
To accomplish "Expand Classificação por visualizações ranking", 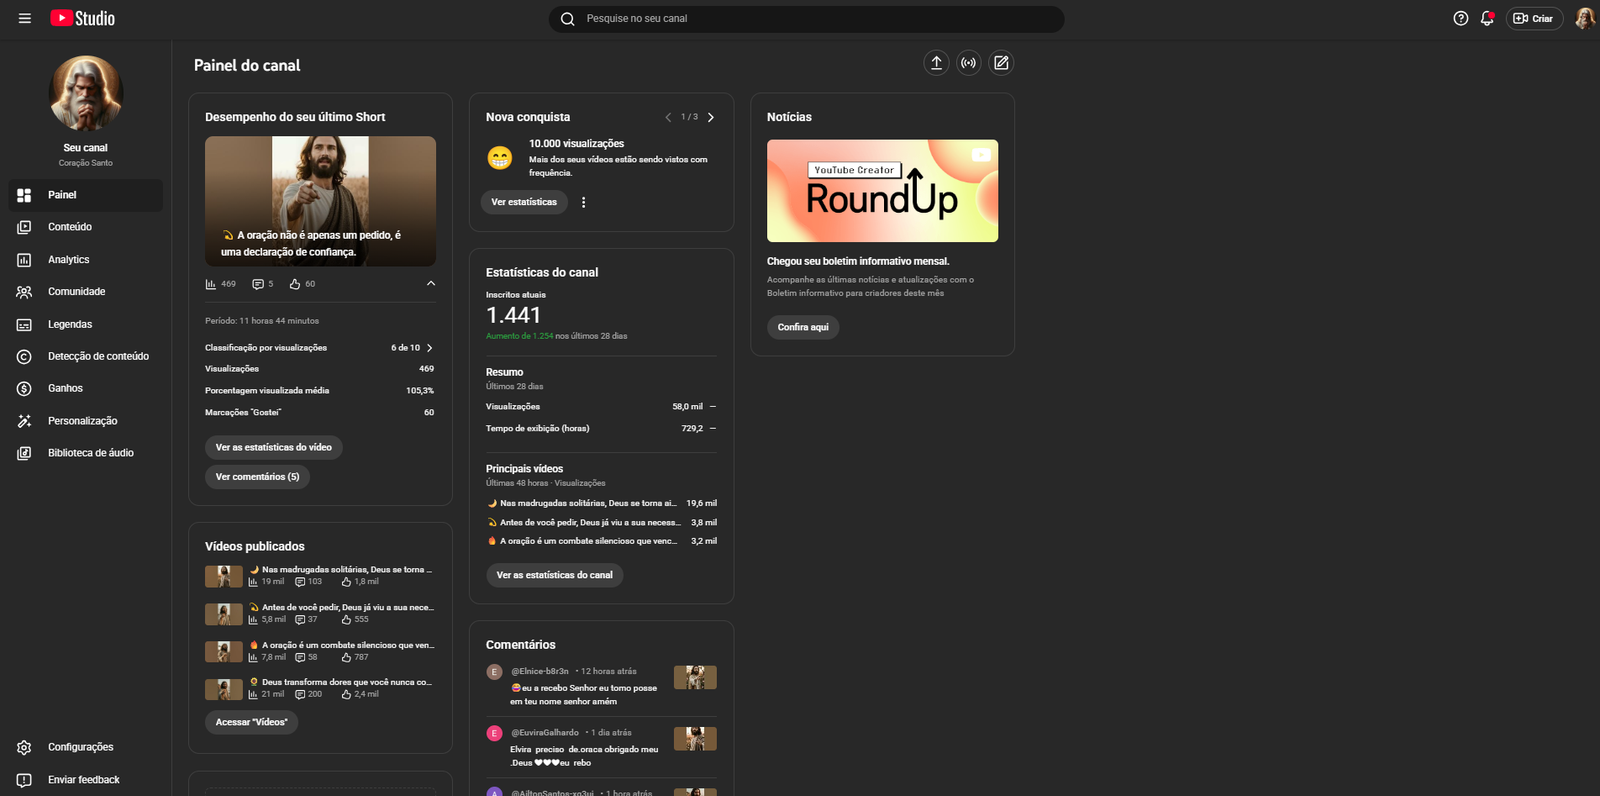I will (430, 348).
